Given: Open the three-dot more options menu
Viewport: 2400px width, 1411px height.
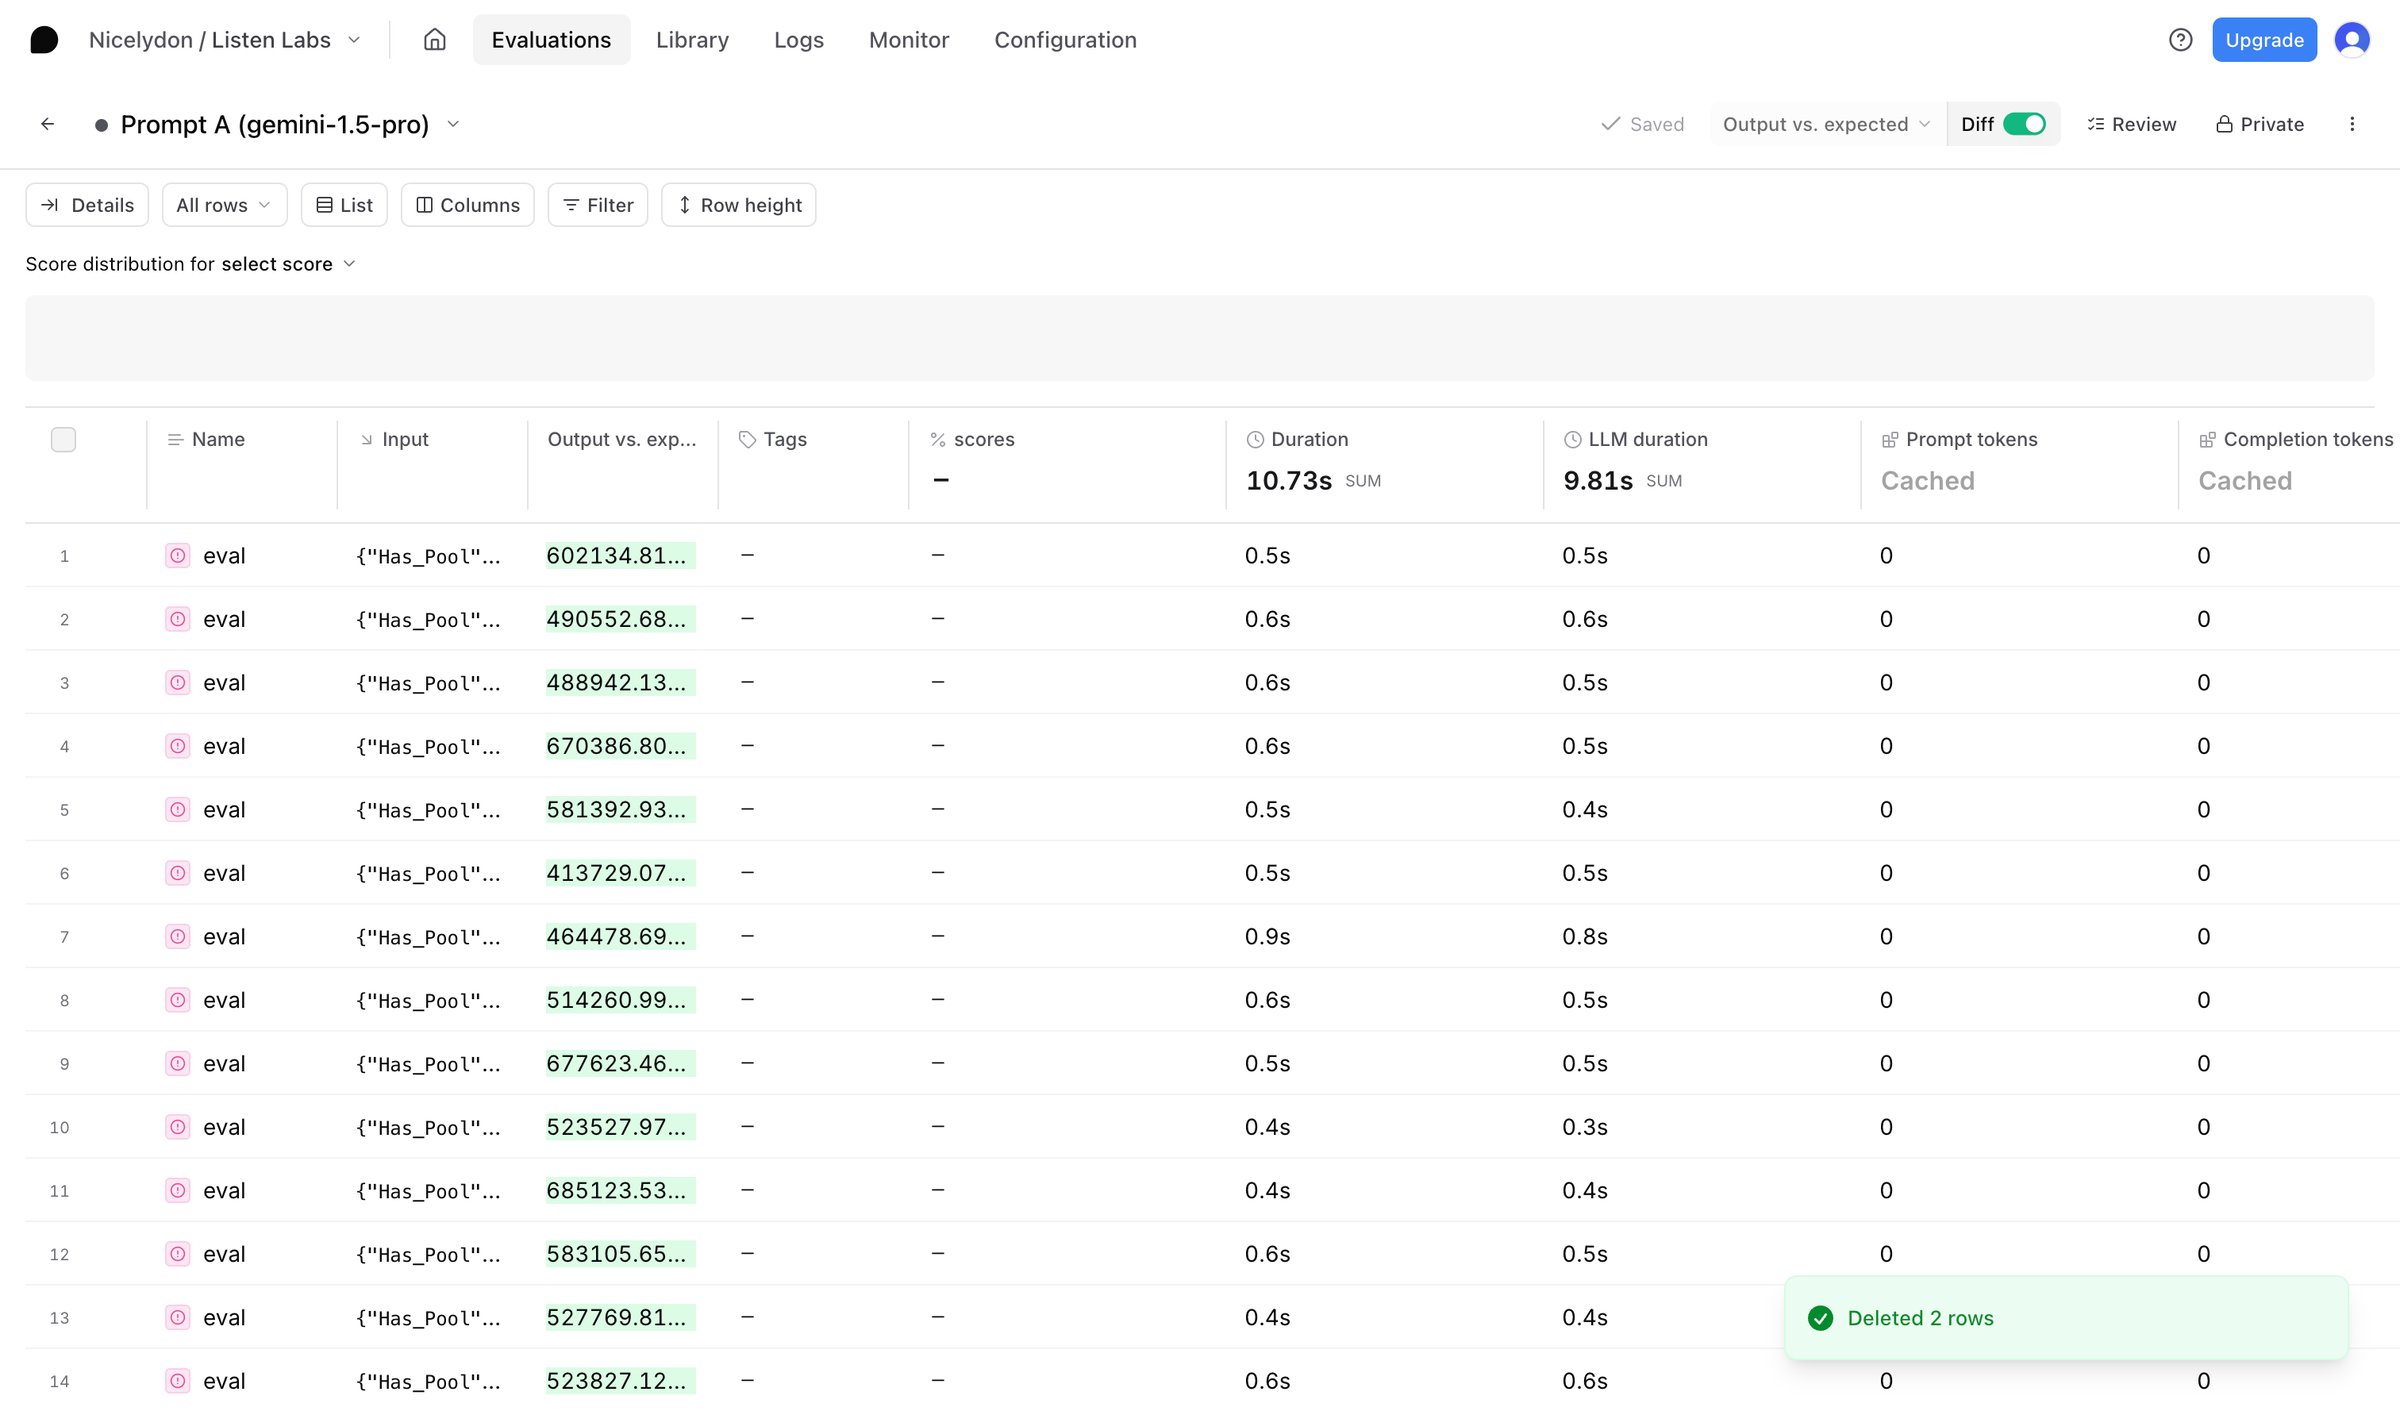Looking at the screenshot, I should pyautogui.click(x=2352, y=124).
